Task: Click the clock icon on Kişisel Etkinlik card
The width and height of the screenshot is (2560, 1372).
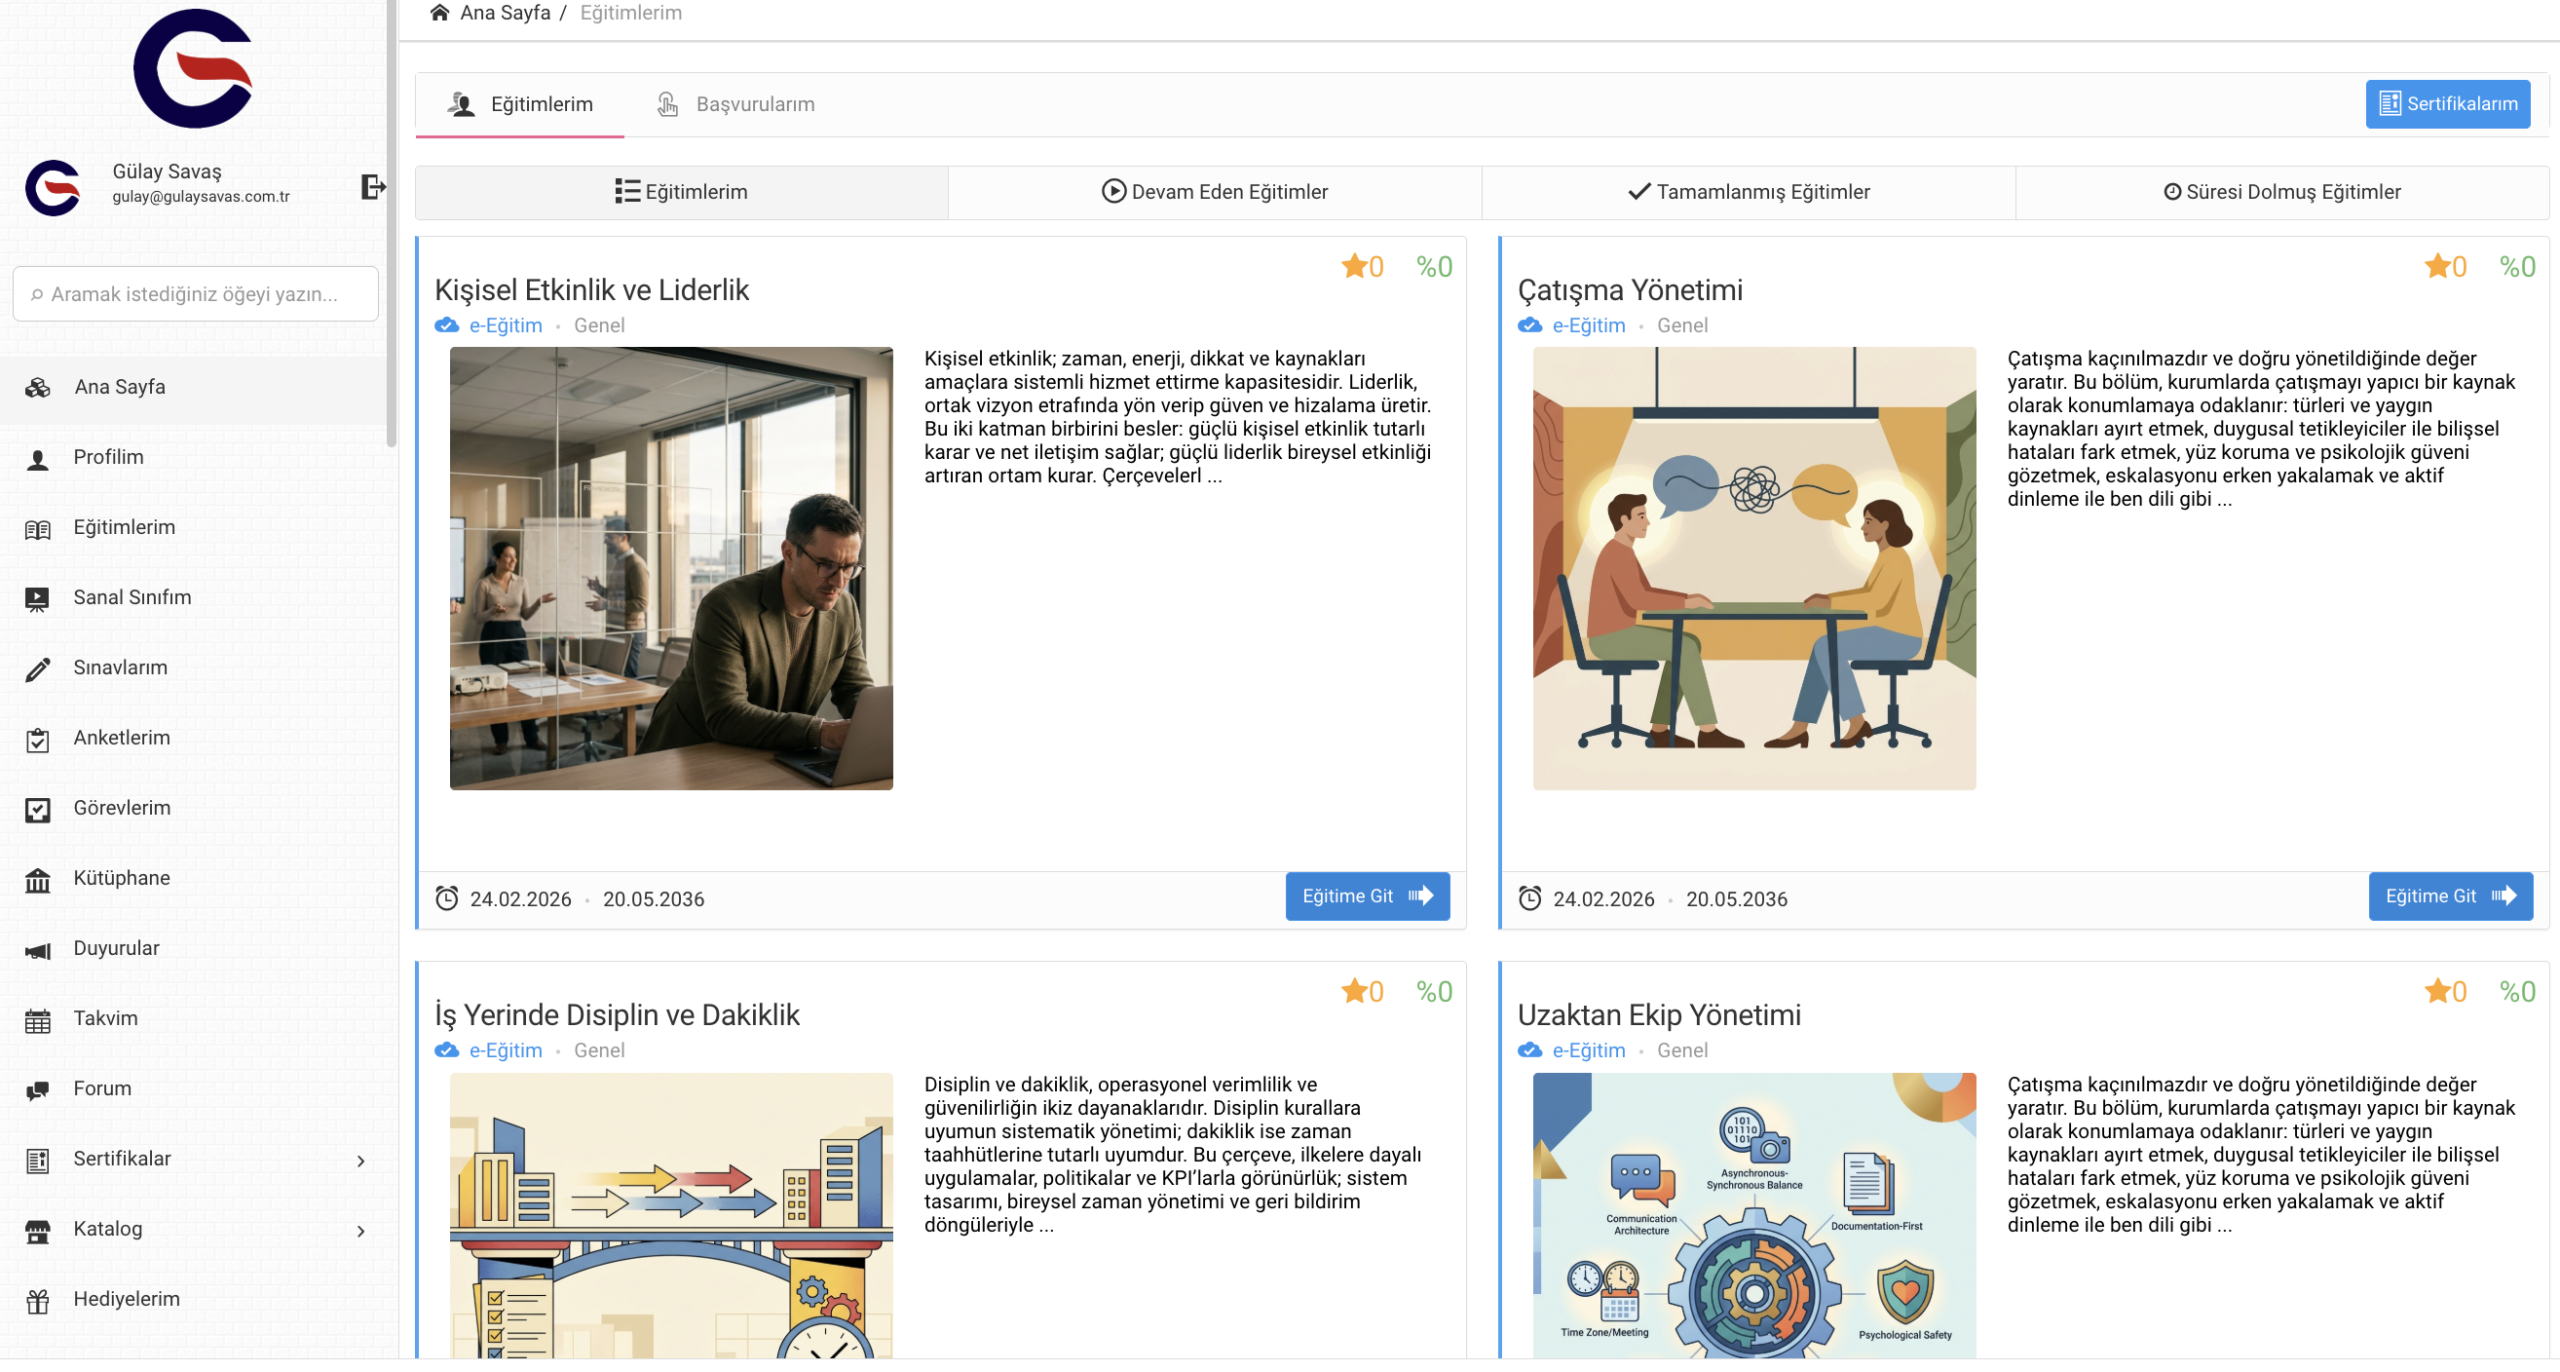Action: pos(447,898)
